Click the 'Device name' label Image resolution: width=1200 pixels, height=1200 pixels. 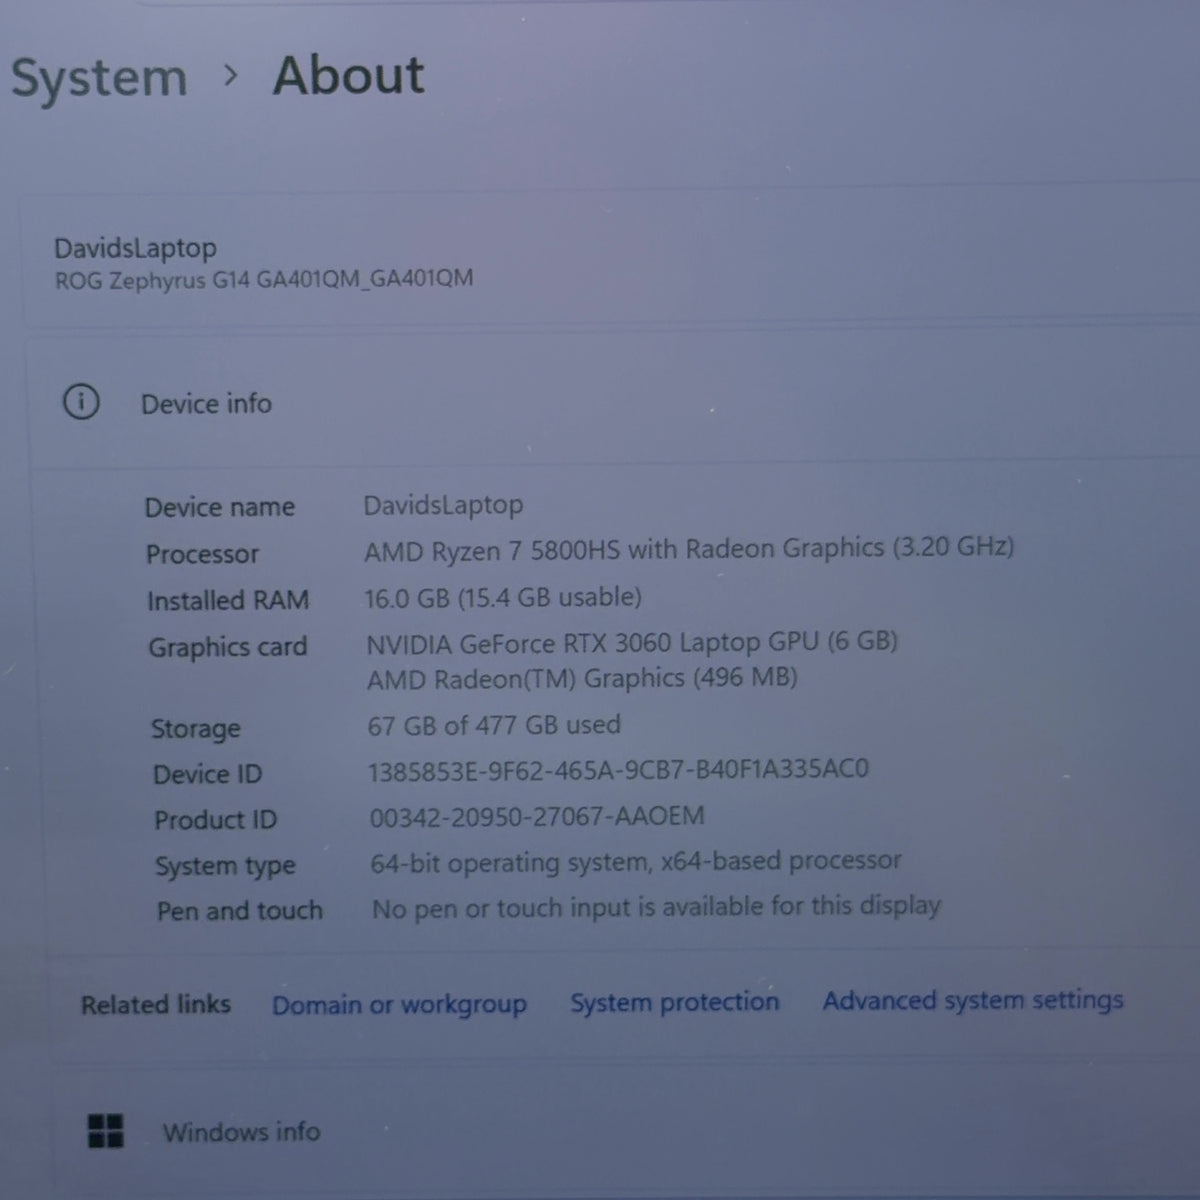220,507
